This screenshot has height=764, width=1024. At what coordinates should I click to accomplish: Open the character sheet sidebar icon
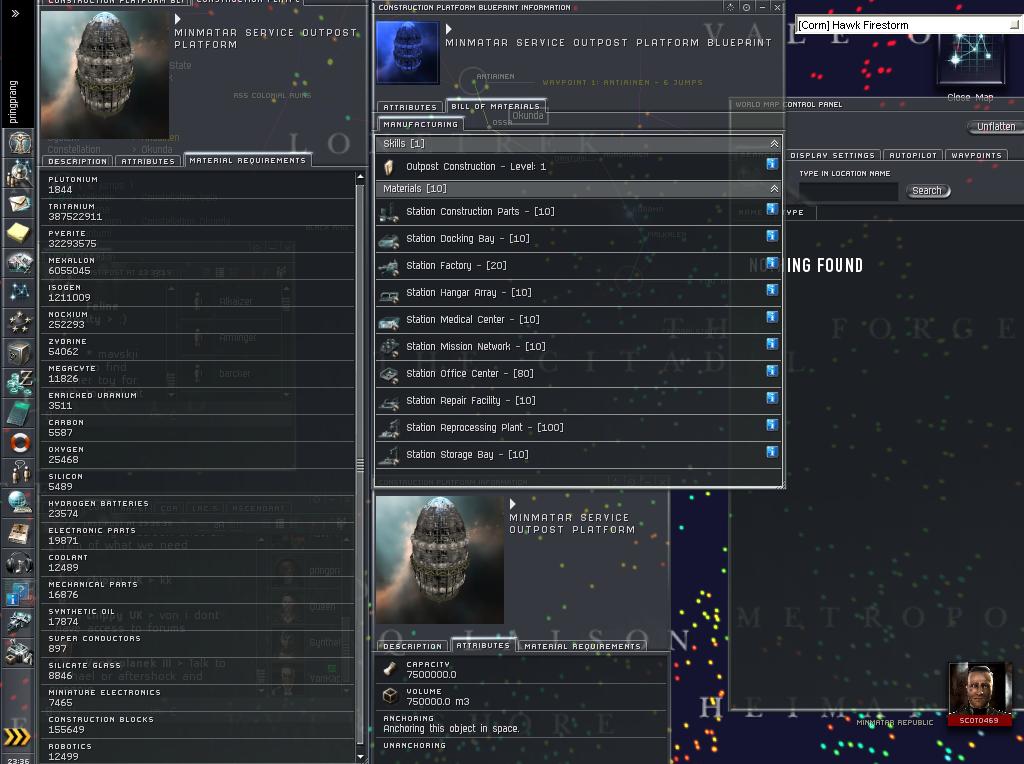pos(18,142)
